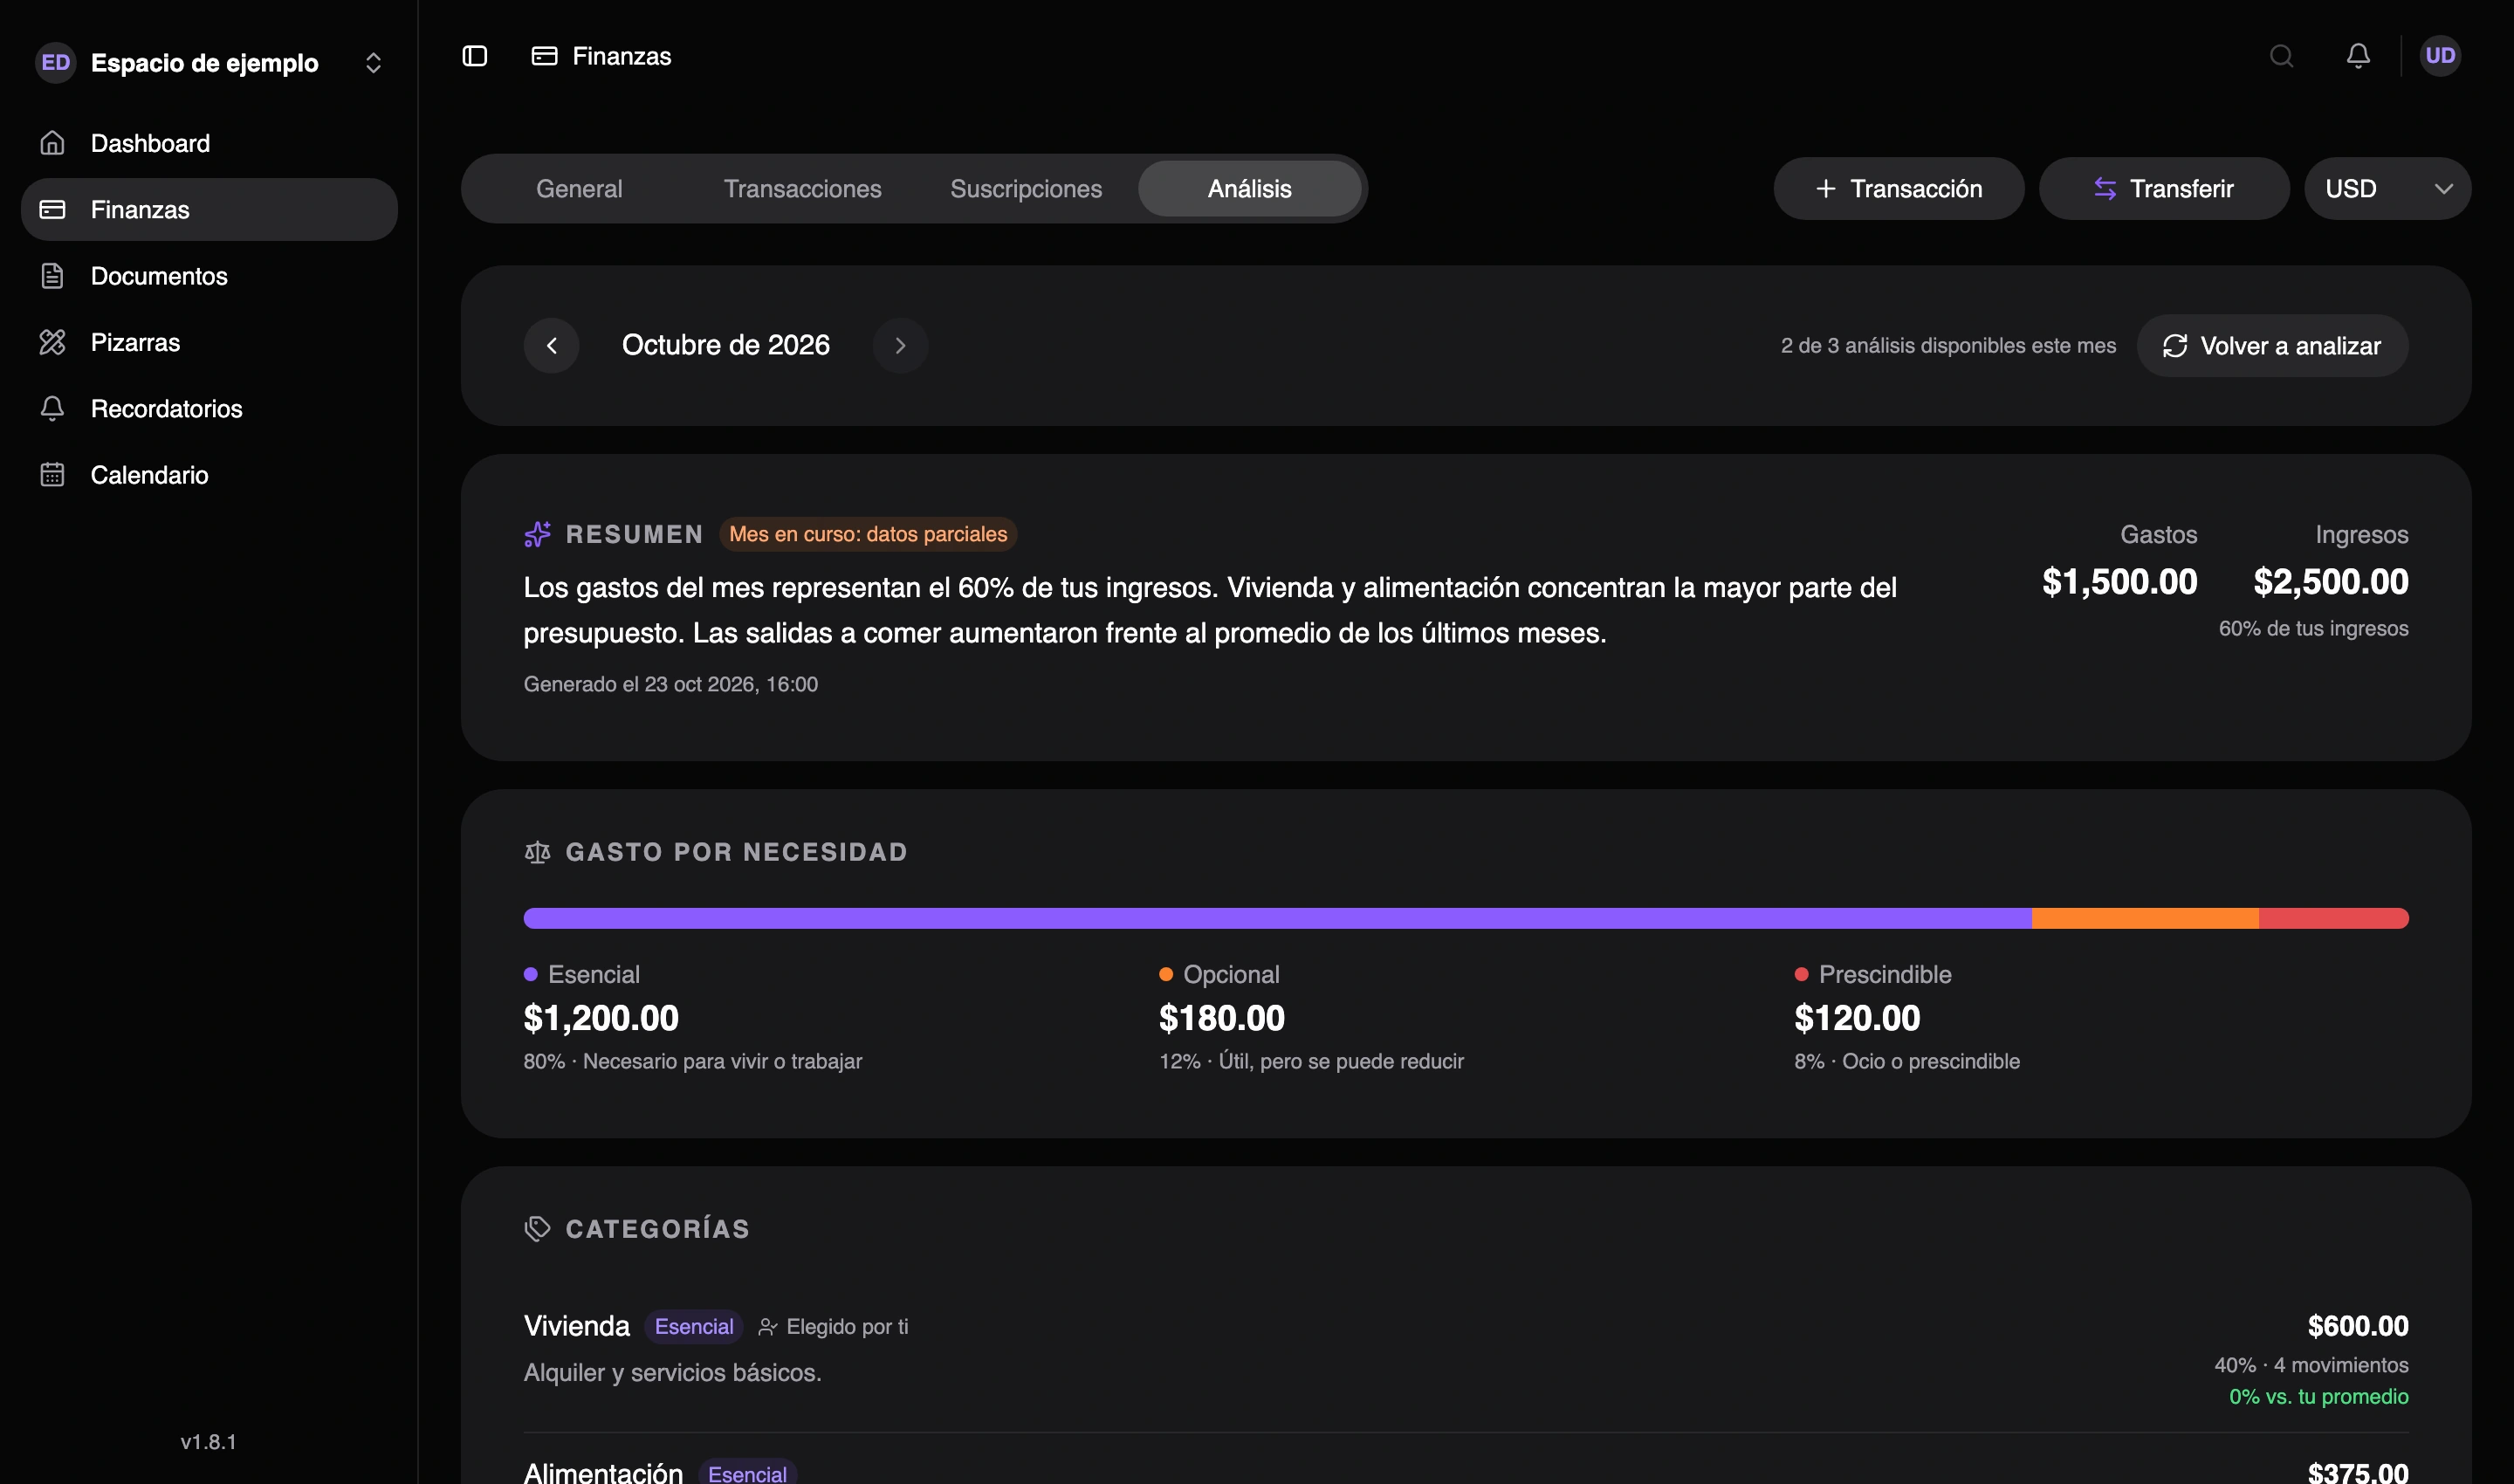Switch to the Suscripciones tab
The image size is (2514, 1484).
coord(1026,188)
